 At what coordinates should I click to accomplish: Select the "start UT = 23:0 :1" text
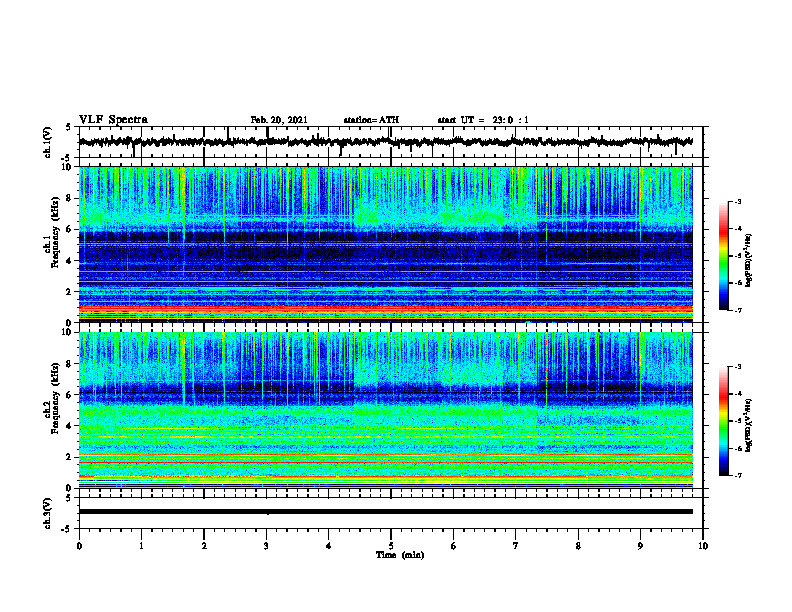(483, 120)
